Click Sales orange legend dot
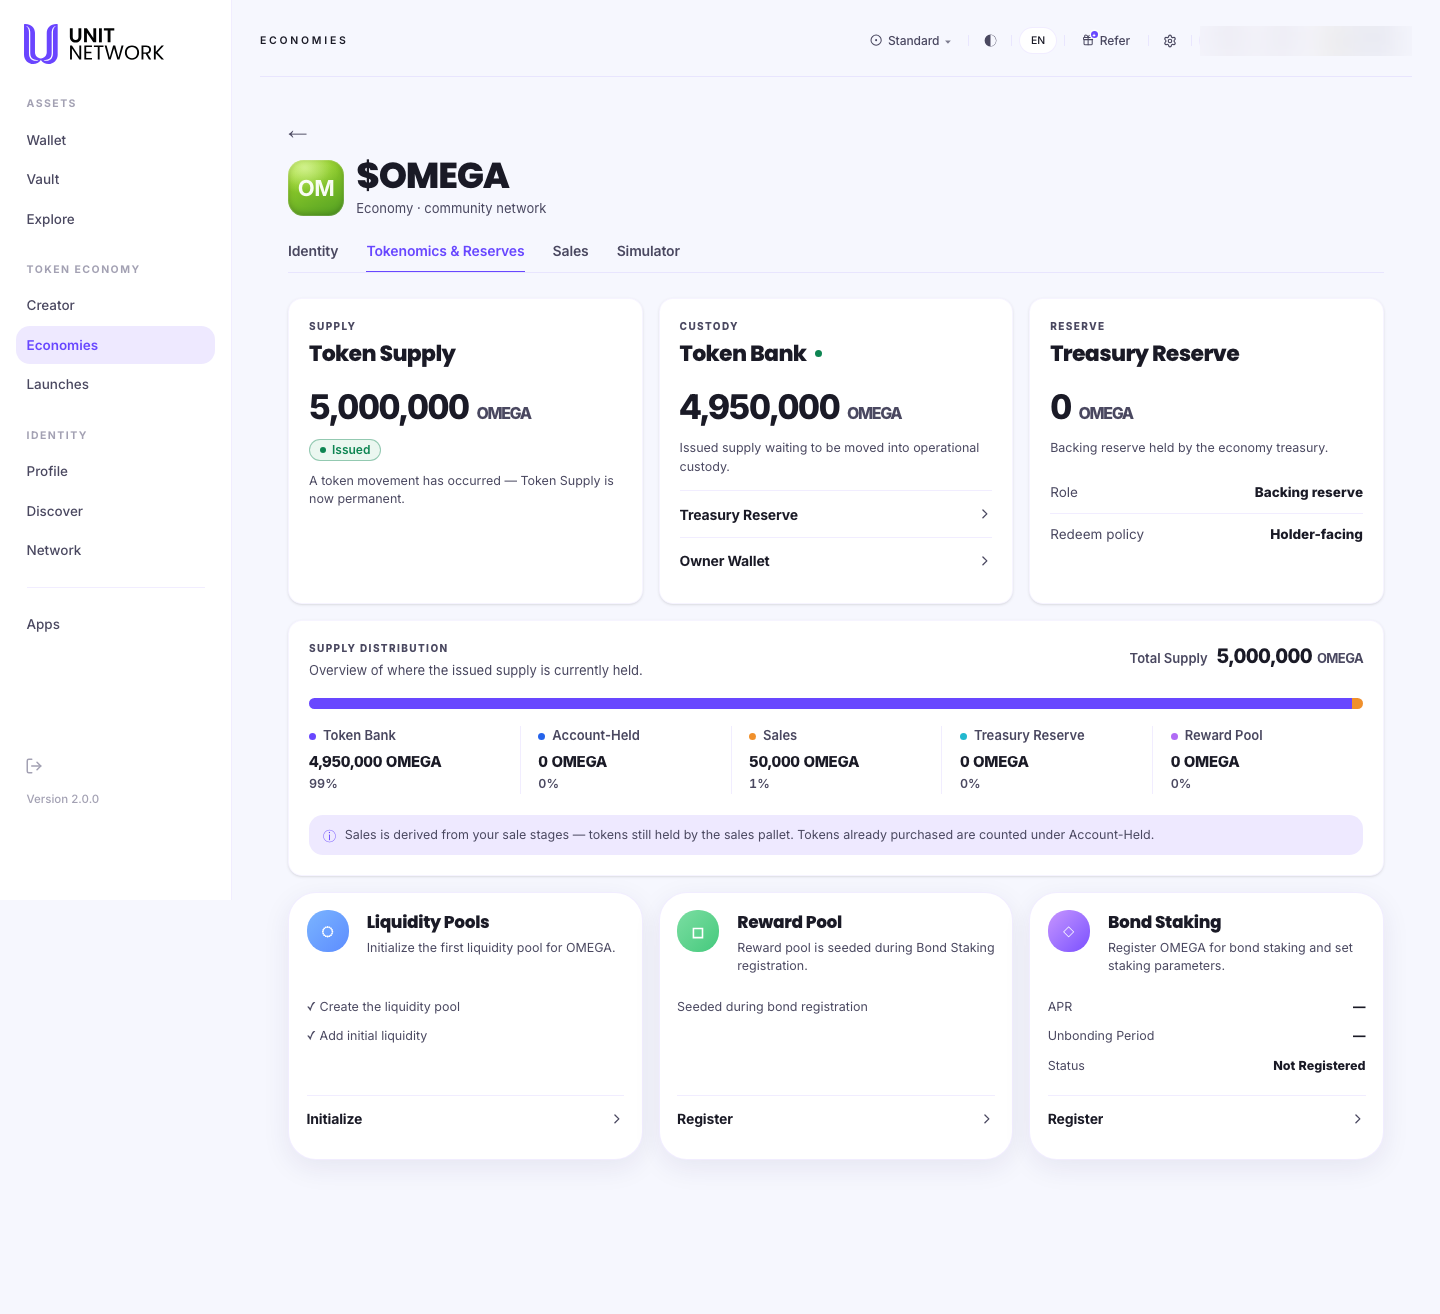Image resolution: width=1440 pixels, height=1314 pixels. pyautogui.click(x=753, y=736)
